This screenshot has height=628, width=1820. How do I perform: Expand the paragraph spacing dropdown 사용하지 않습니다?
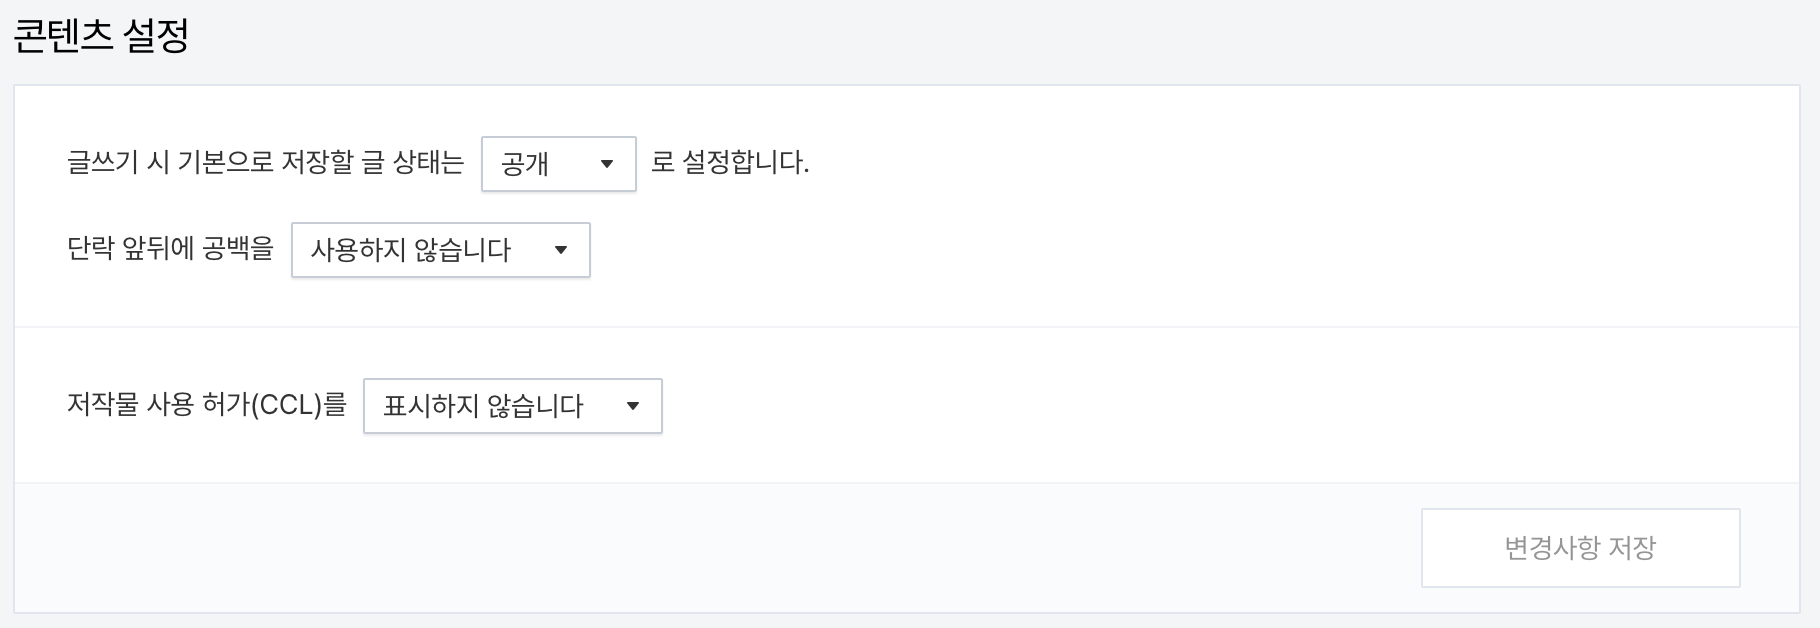440,250
